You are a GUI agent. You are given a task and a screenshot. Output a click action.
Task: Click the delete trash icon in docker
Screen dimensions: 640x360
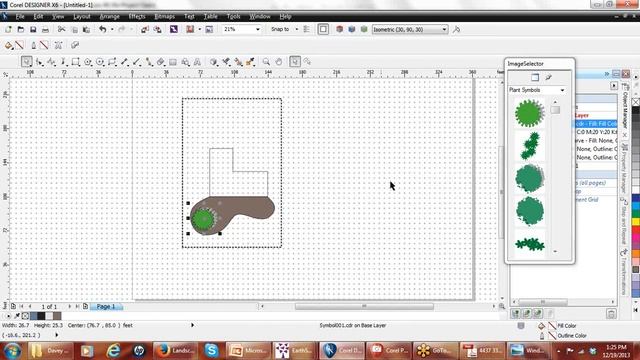611,313
